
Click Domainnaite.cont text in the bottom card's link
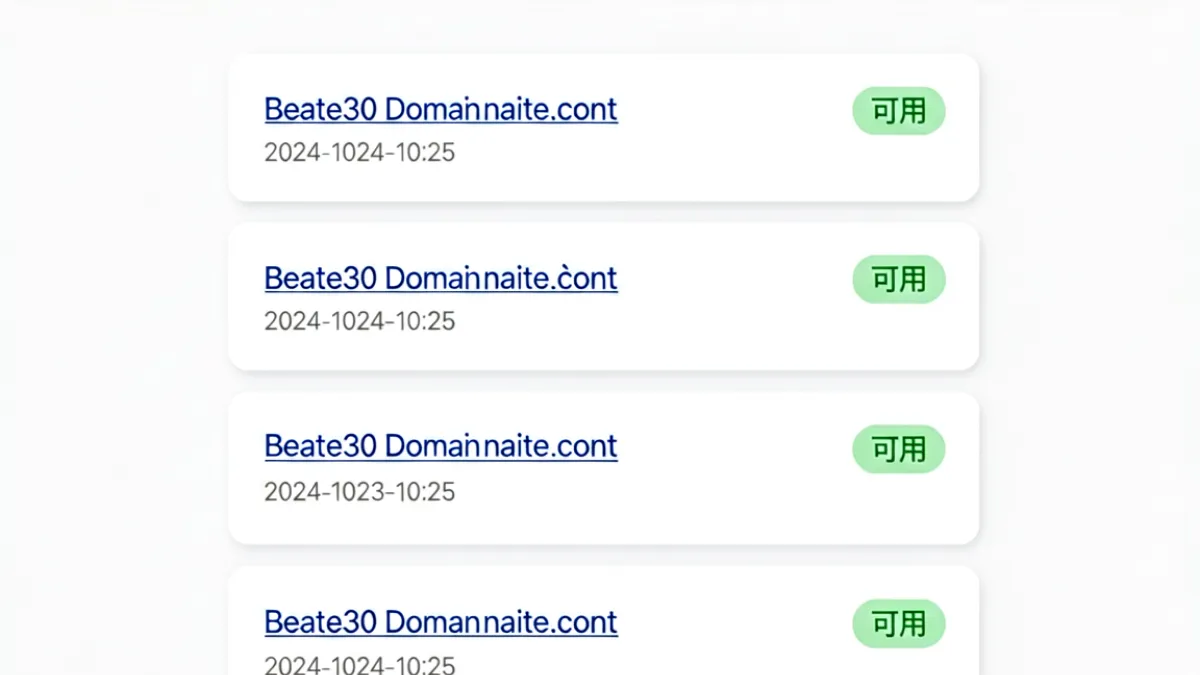[501, 622]
